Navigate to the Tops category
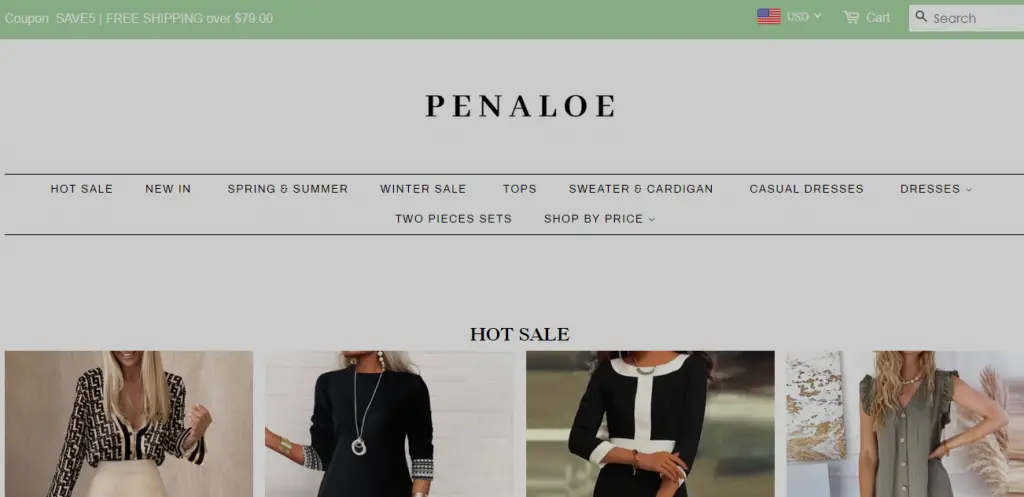This screenshot has height=497, width=1024. [x=519, y=189]
